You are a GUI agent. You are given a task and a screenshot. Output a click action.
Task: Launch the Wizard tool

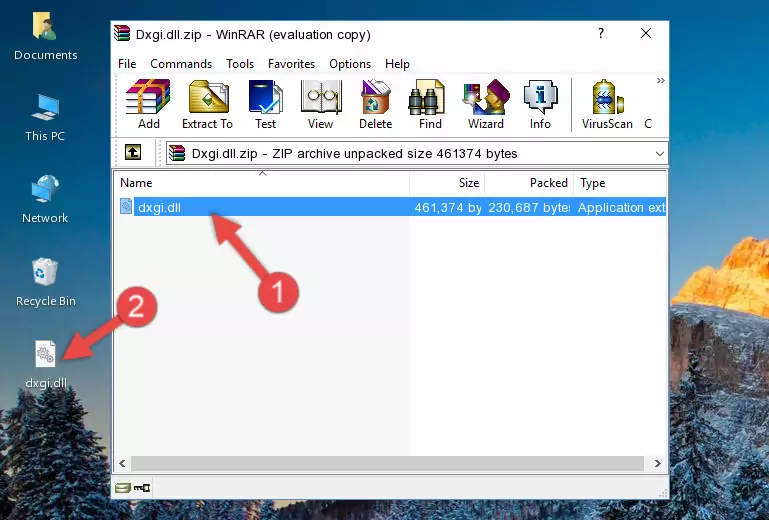[486, 104]
